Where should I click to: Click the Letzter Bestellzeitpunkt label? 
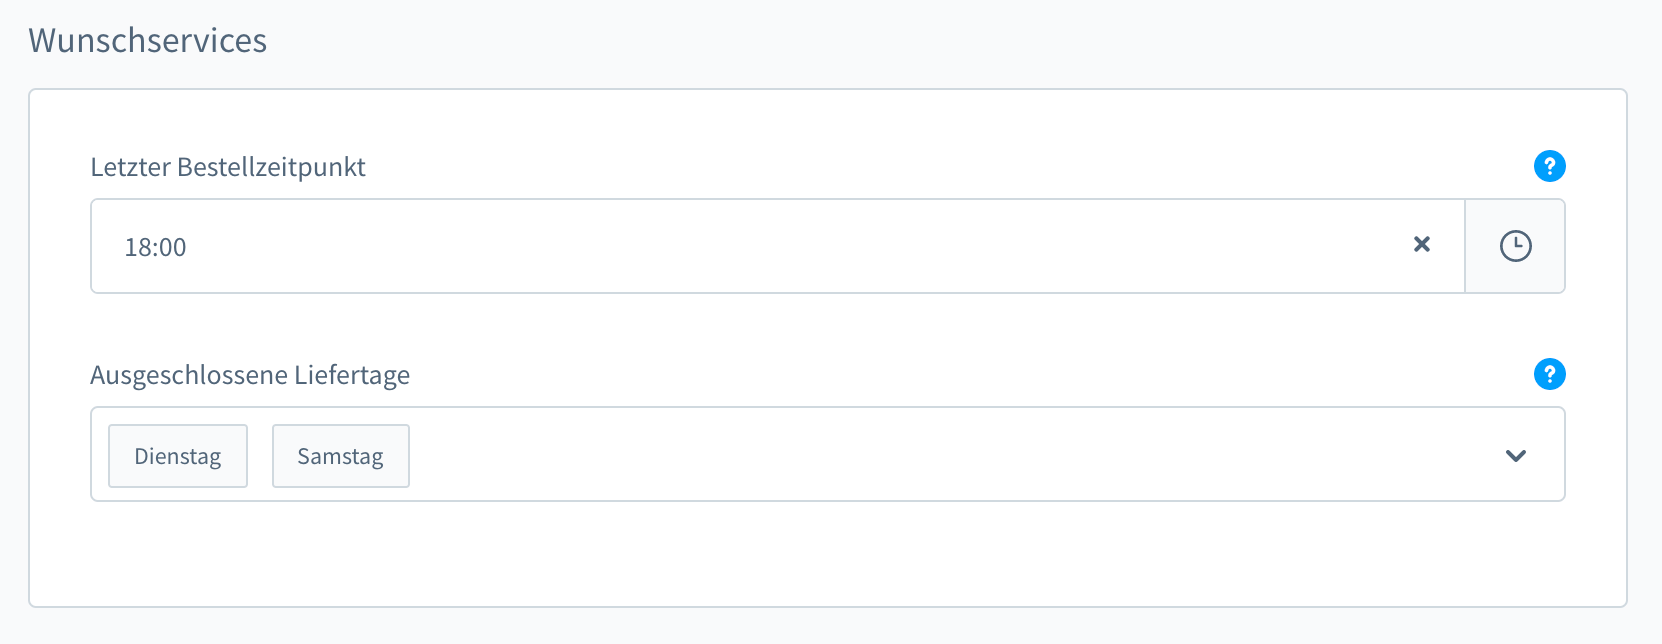coord(228,167)
